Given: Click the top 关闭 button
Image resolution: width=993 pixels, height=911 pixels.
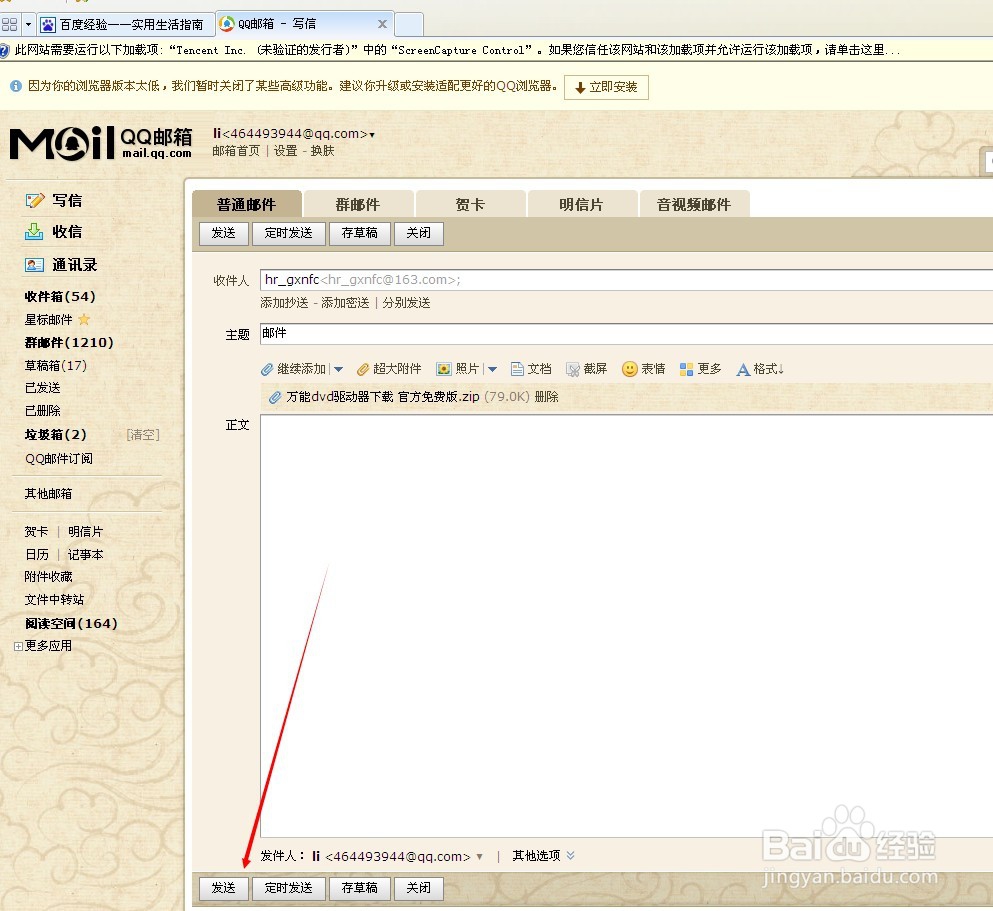Looking at the screenshot, I should [419, 233].
